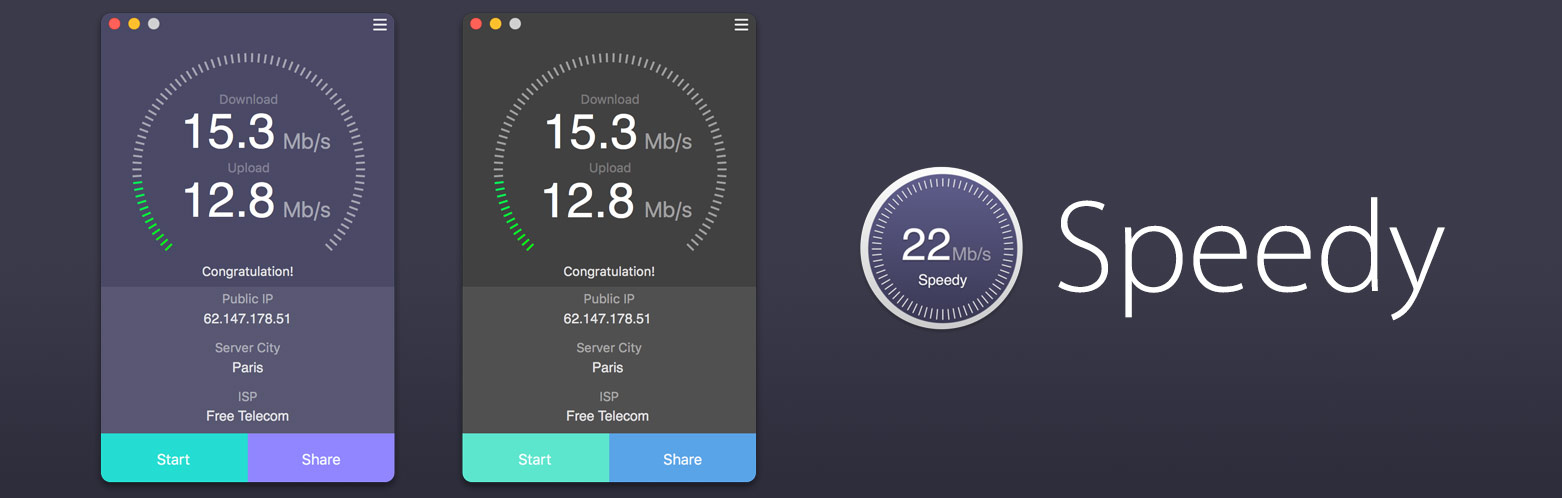Start a speed test in the purple window
The width and height of the screenshot is (1562, 498).
(173, 459)
